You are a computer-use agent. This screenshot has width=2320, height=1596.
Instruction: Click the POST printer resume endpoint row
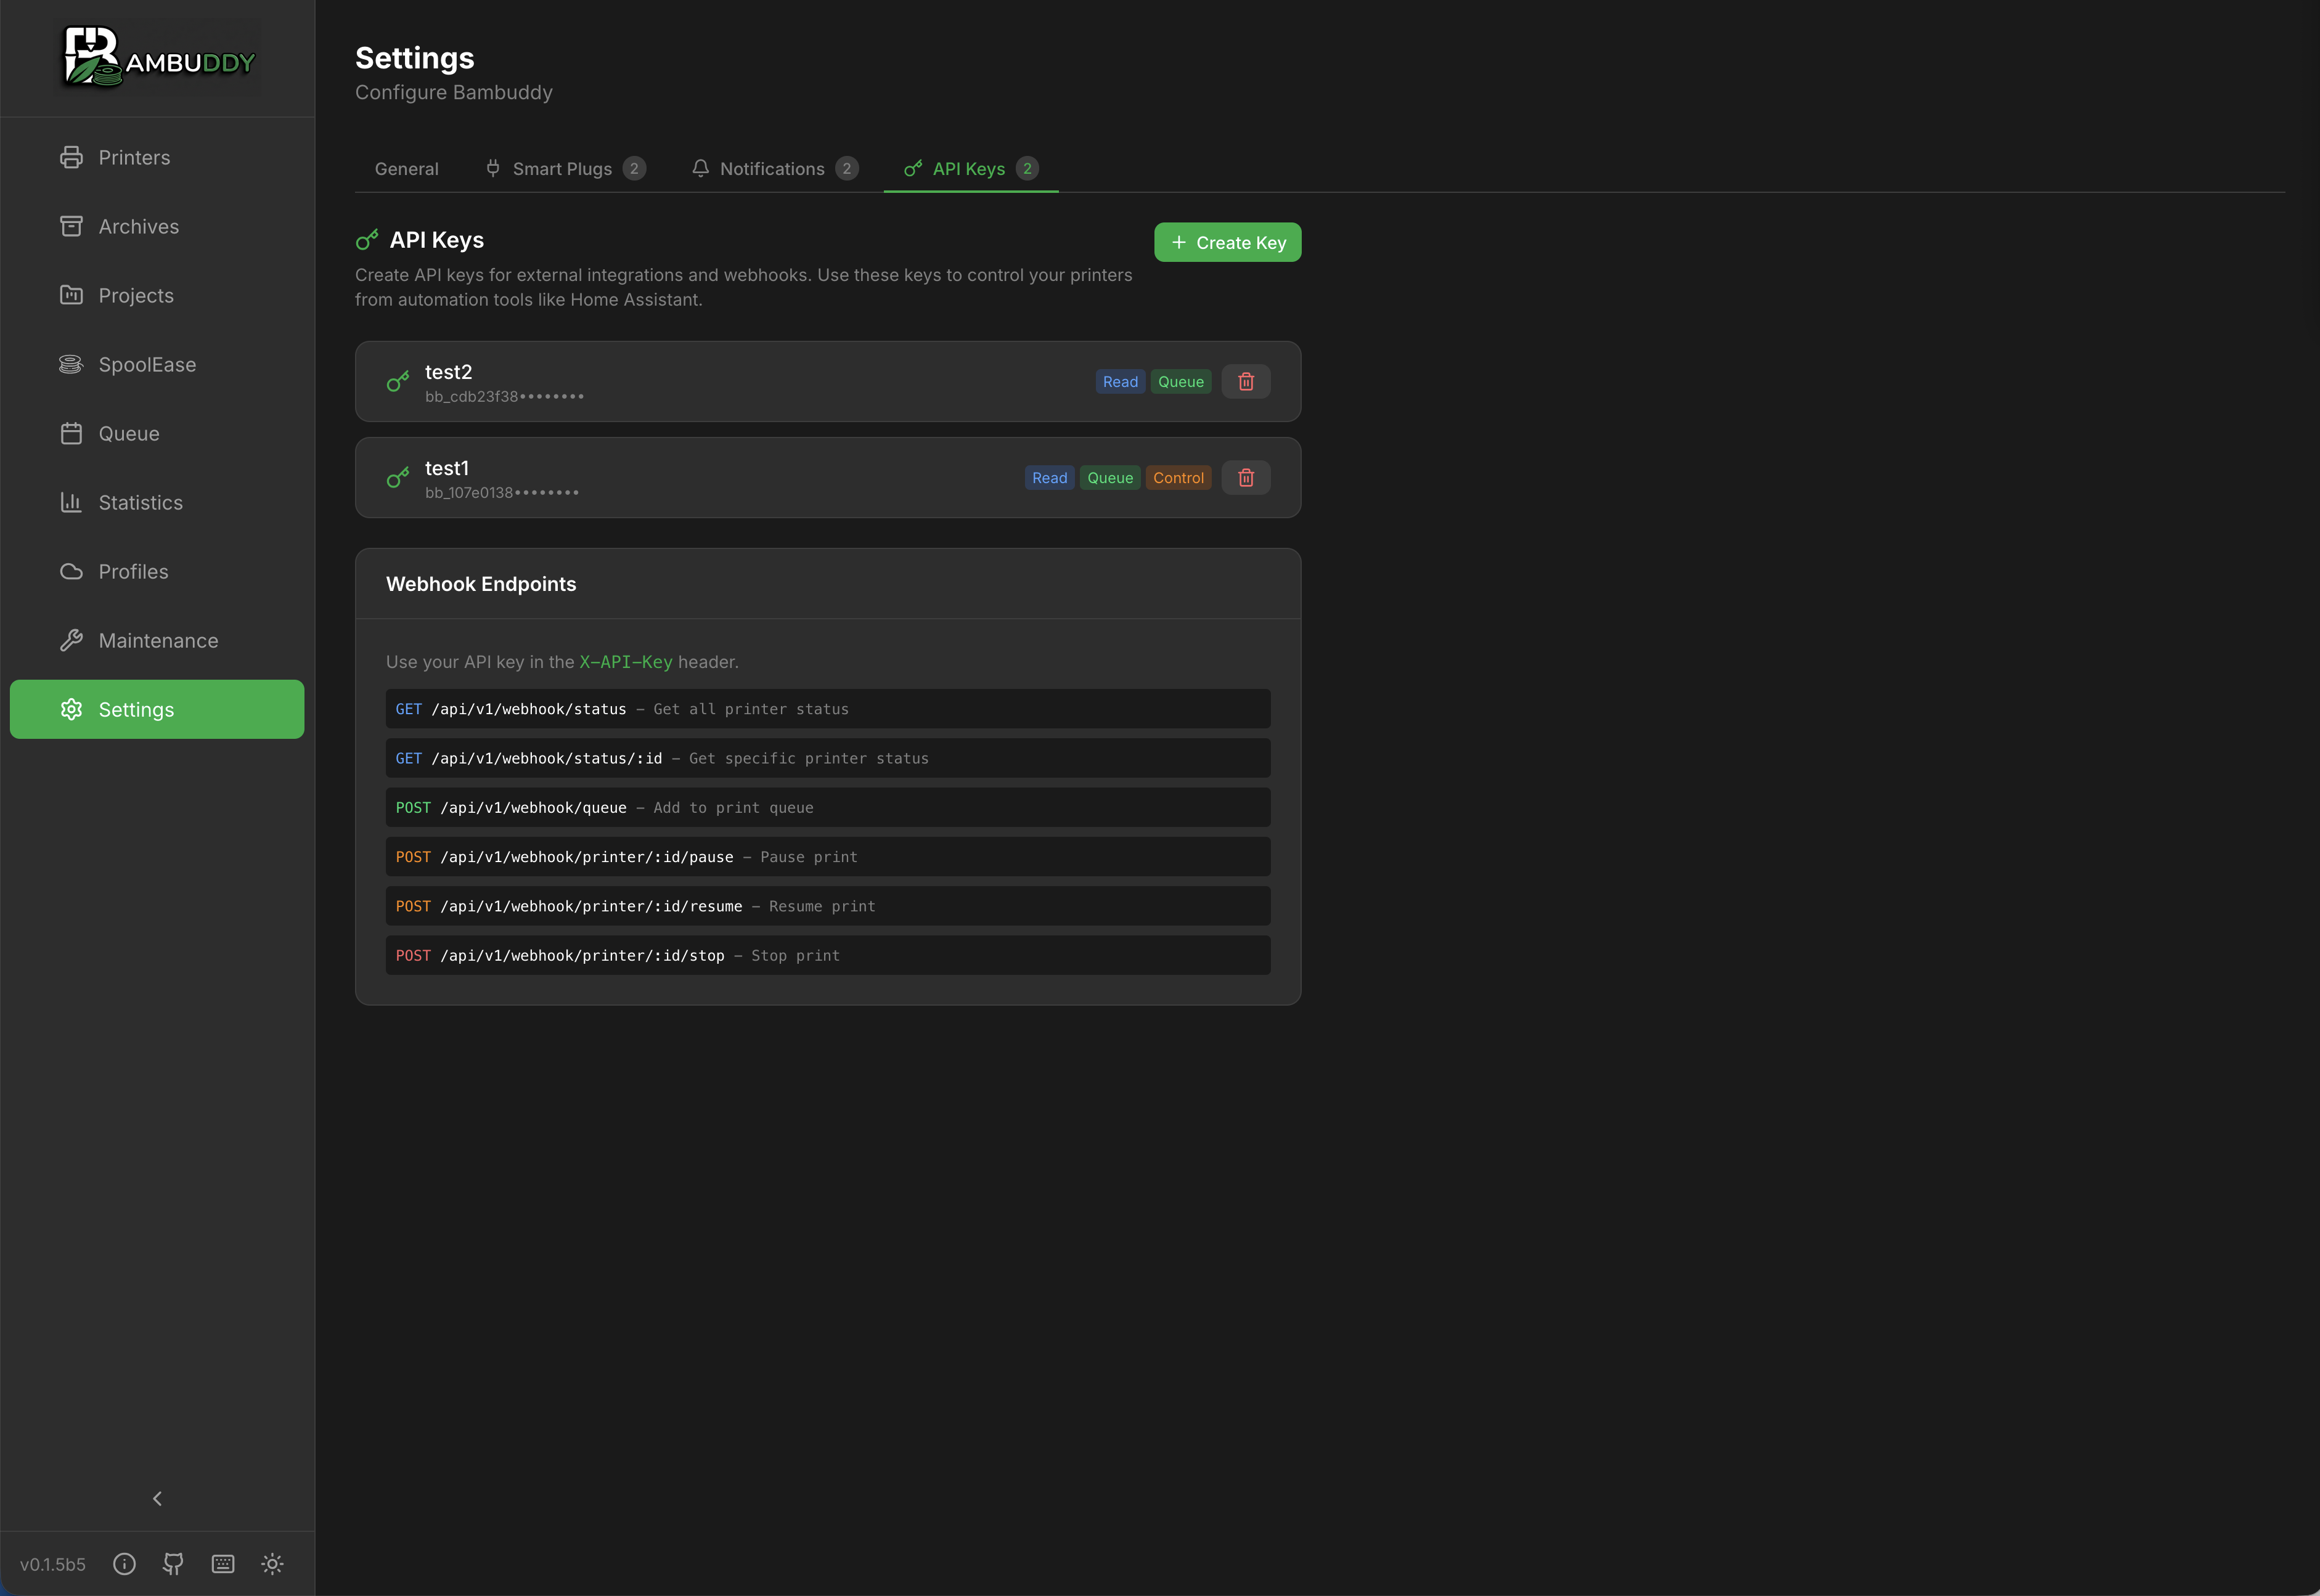828,906
